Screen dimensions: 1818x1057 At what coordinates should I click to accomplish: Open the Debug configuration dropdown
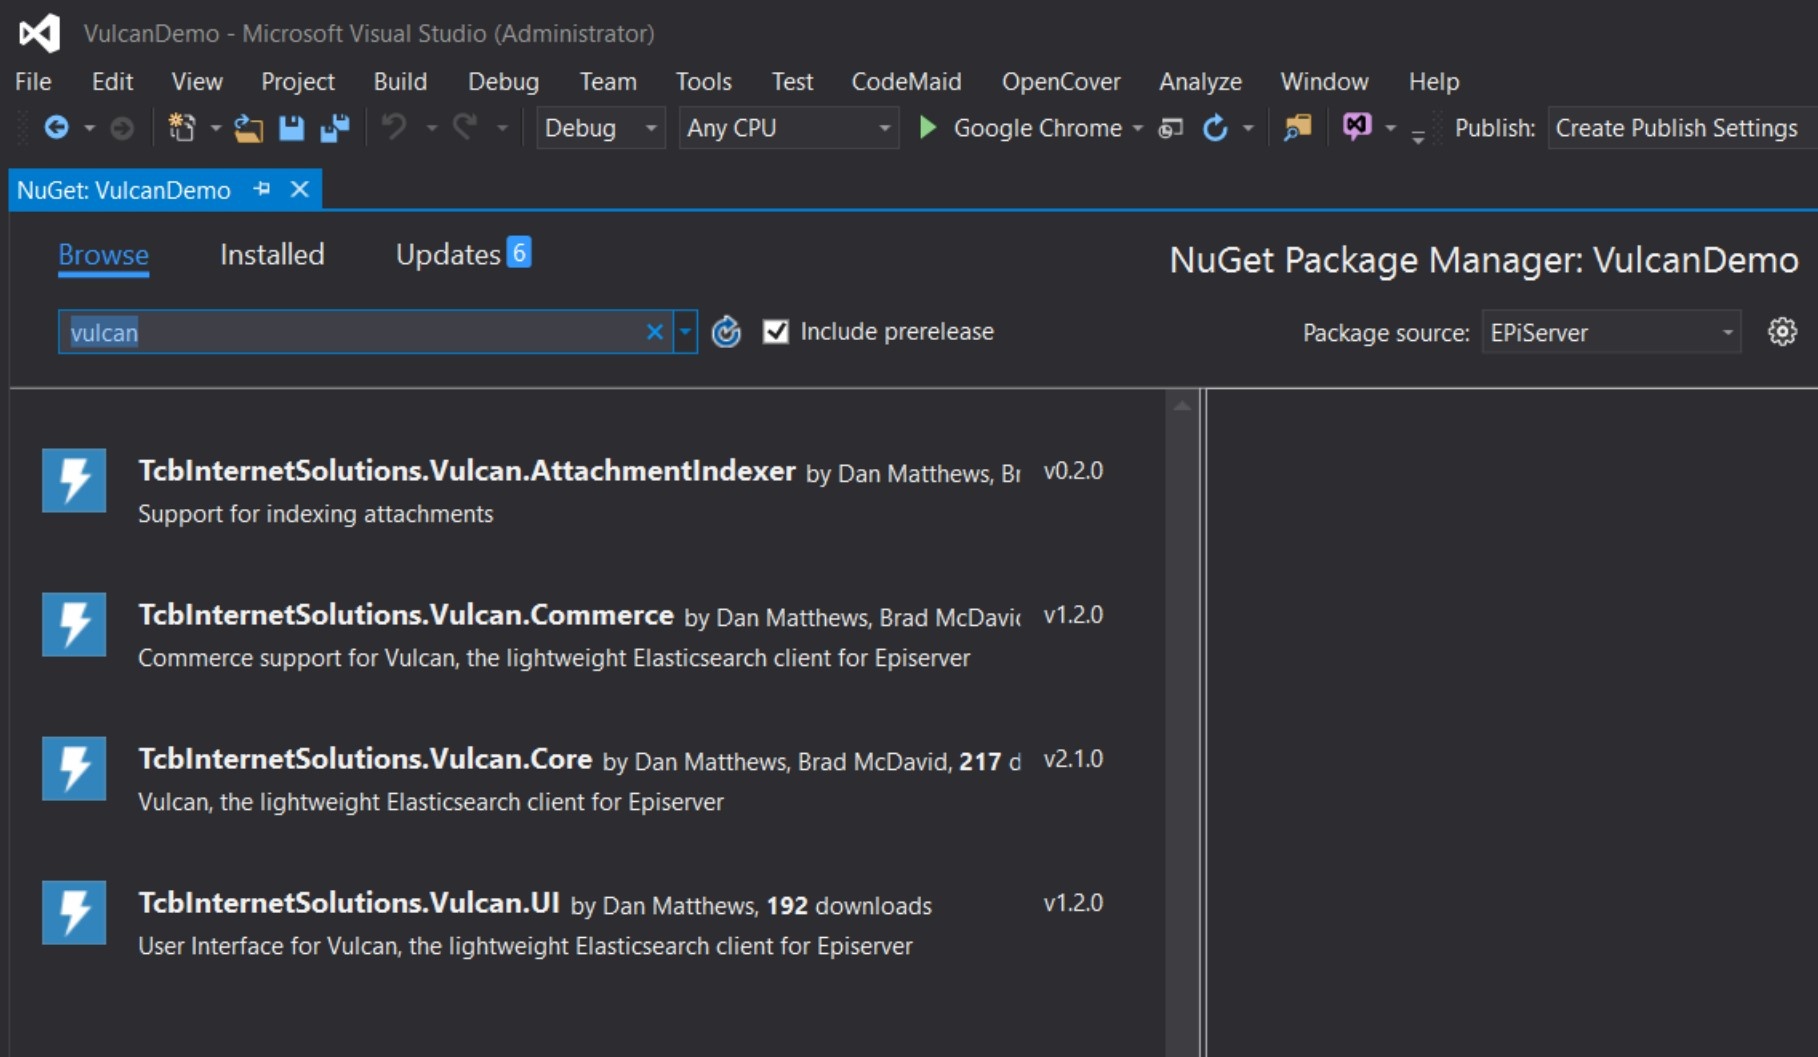coord(601,128)
